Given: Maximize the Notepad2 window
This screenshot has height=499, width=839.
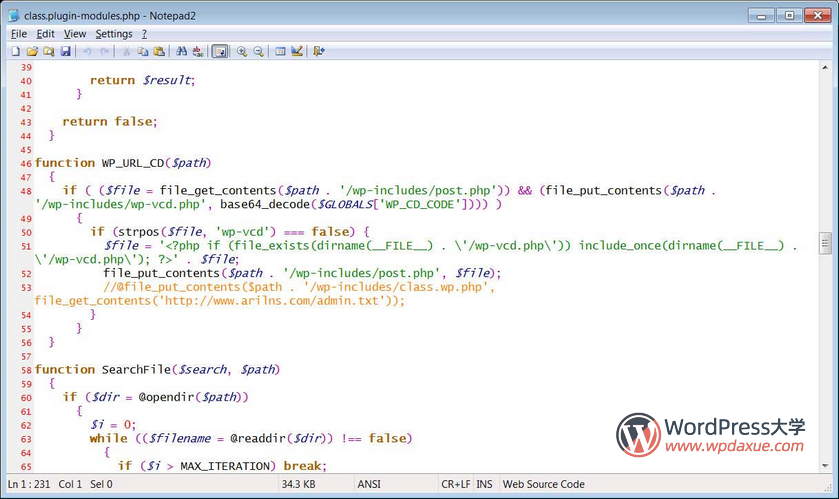Looking at the screenshot, I should pyautogui.click(x=789, y=16).
